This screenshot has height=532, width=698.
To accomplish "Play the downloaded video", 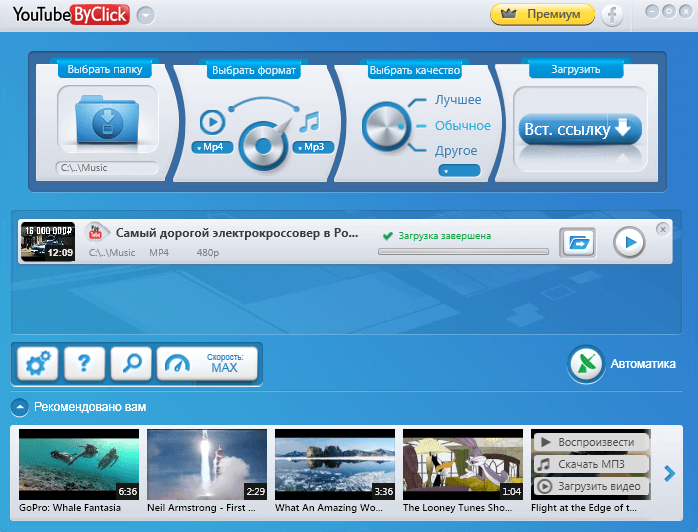I will click(x=629, y=243).
